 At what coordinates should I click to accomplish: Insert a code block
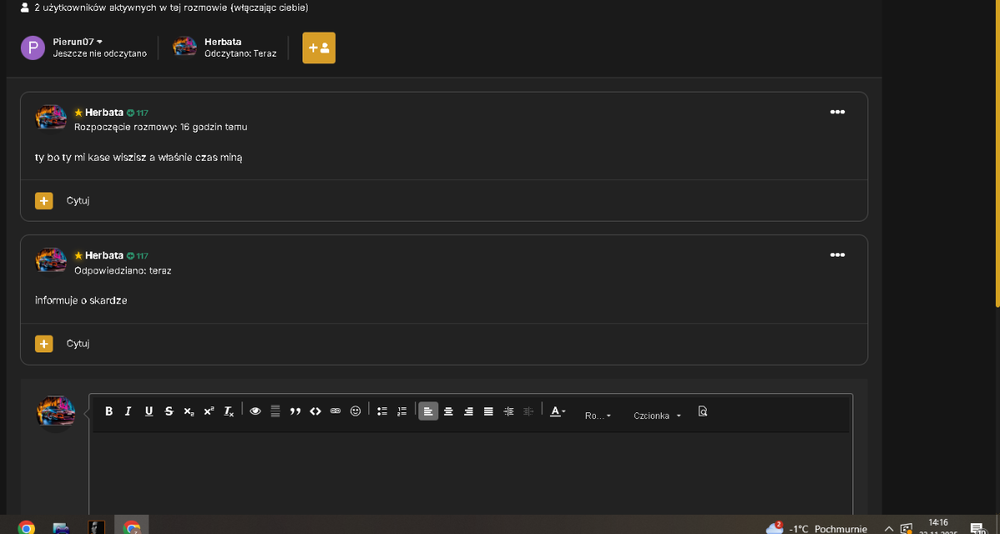(x=315, y=412)
